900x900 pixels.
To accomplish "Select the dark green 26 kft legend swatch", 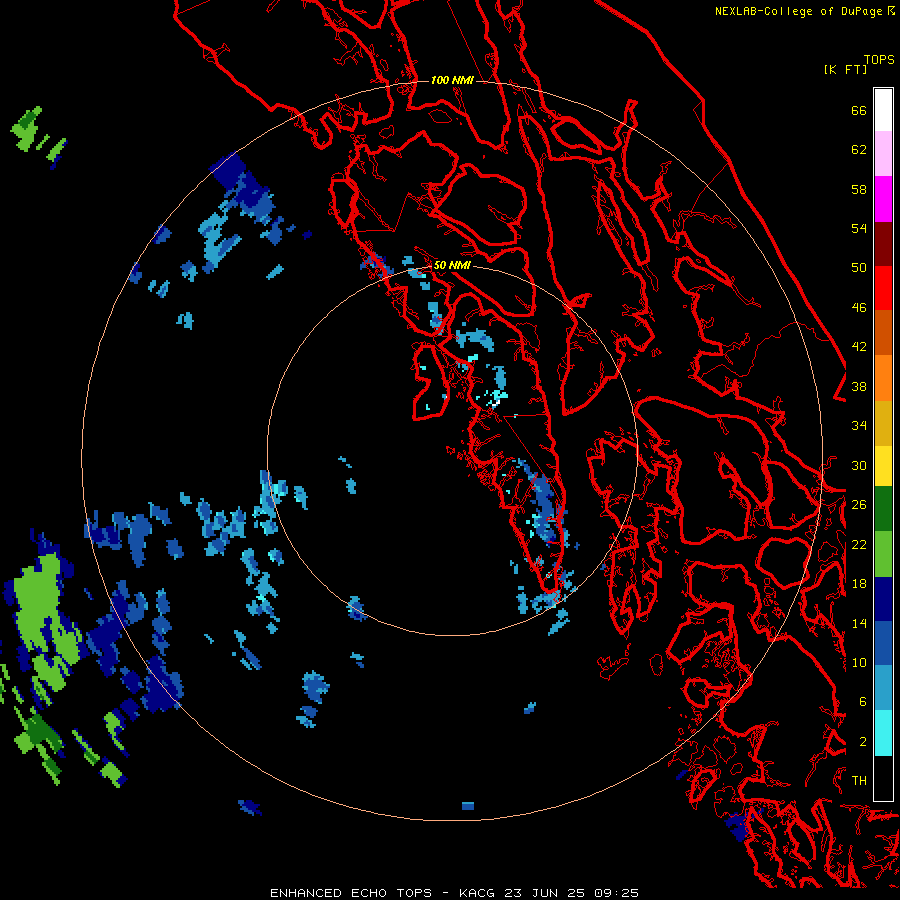I will (883, 509).
